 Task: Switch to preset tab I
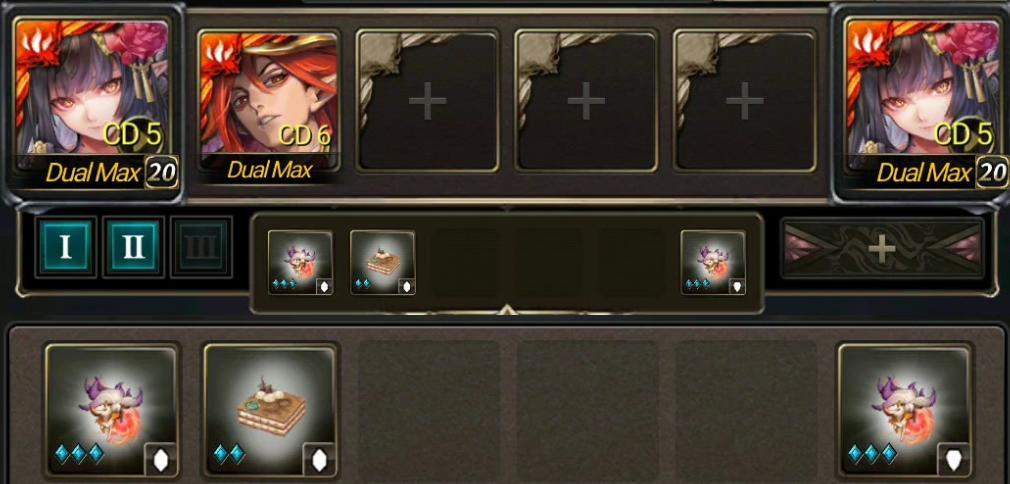[x=66, y=247]
